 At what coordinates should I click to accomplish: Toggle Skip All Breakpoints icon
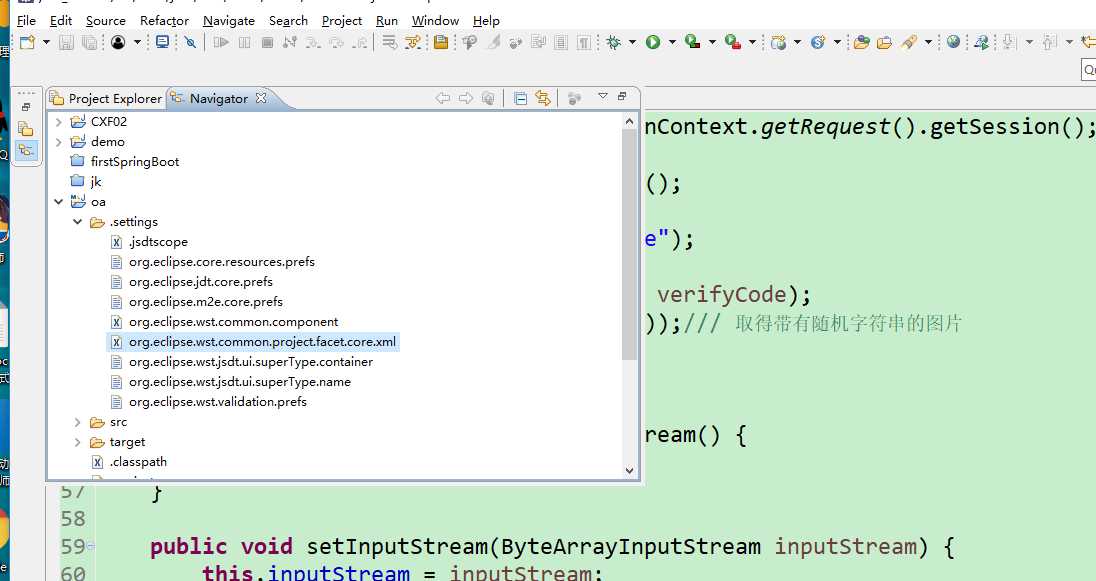point(190,43)
